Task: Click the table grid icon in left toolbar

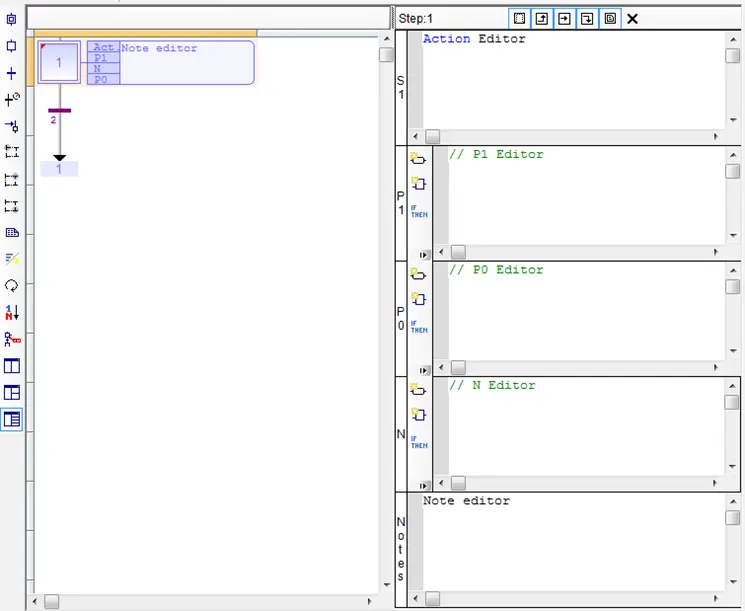Action: (x=12, y=232)
